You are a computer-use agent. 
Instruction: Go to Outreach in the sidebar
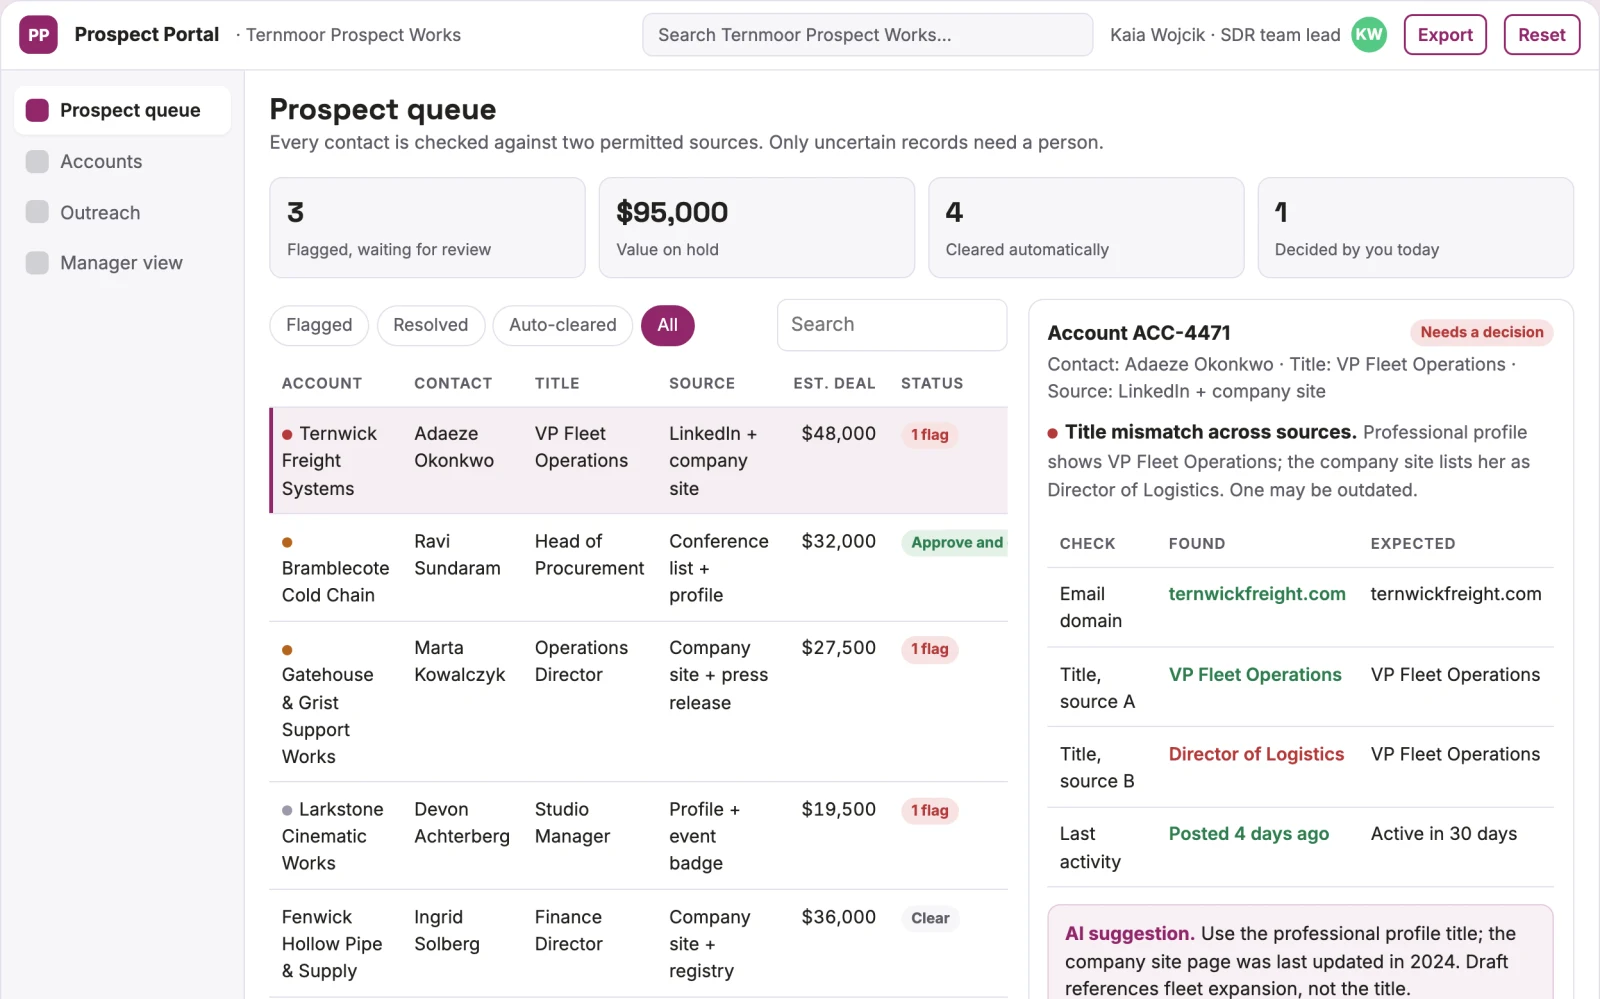122,212
